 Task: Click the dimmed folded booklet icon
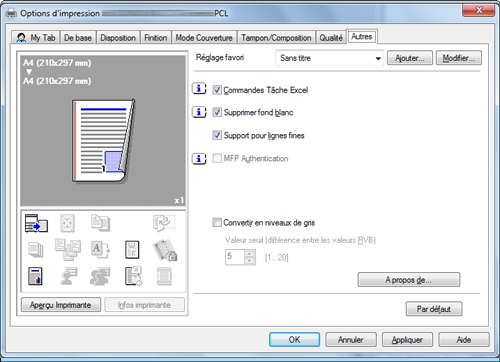[x=164, y=223]
